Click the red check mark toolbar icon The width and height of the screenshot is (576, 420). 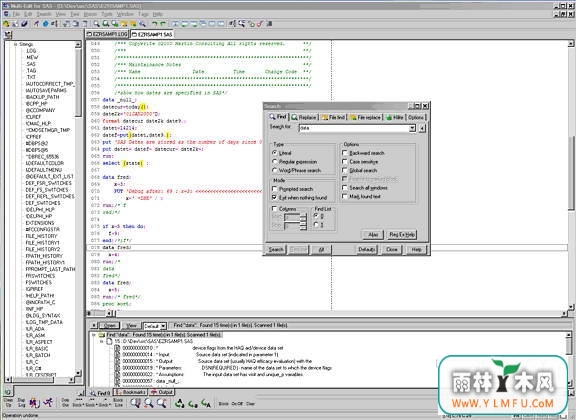pyautogui.click(x=260, y=24)
